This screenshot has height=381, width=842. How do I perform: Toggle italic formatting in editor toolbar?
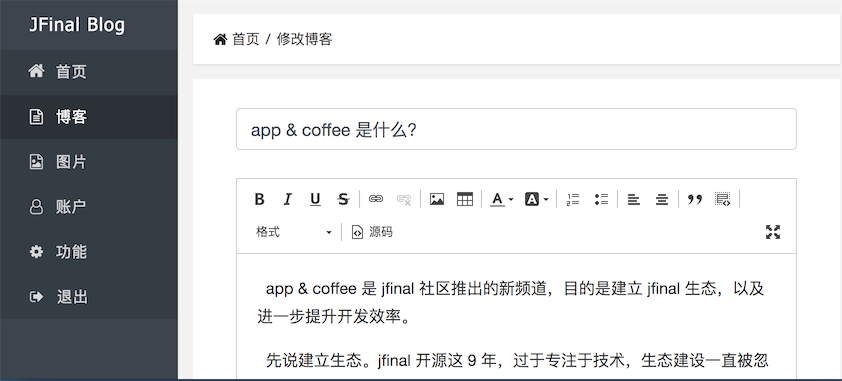click(x=287, y=200)
